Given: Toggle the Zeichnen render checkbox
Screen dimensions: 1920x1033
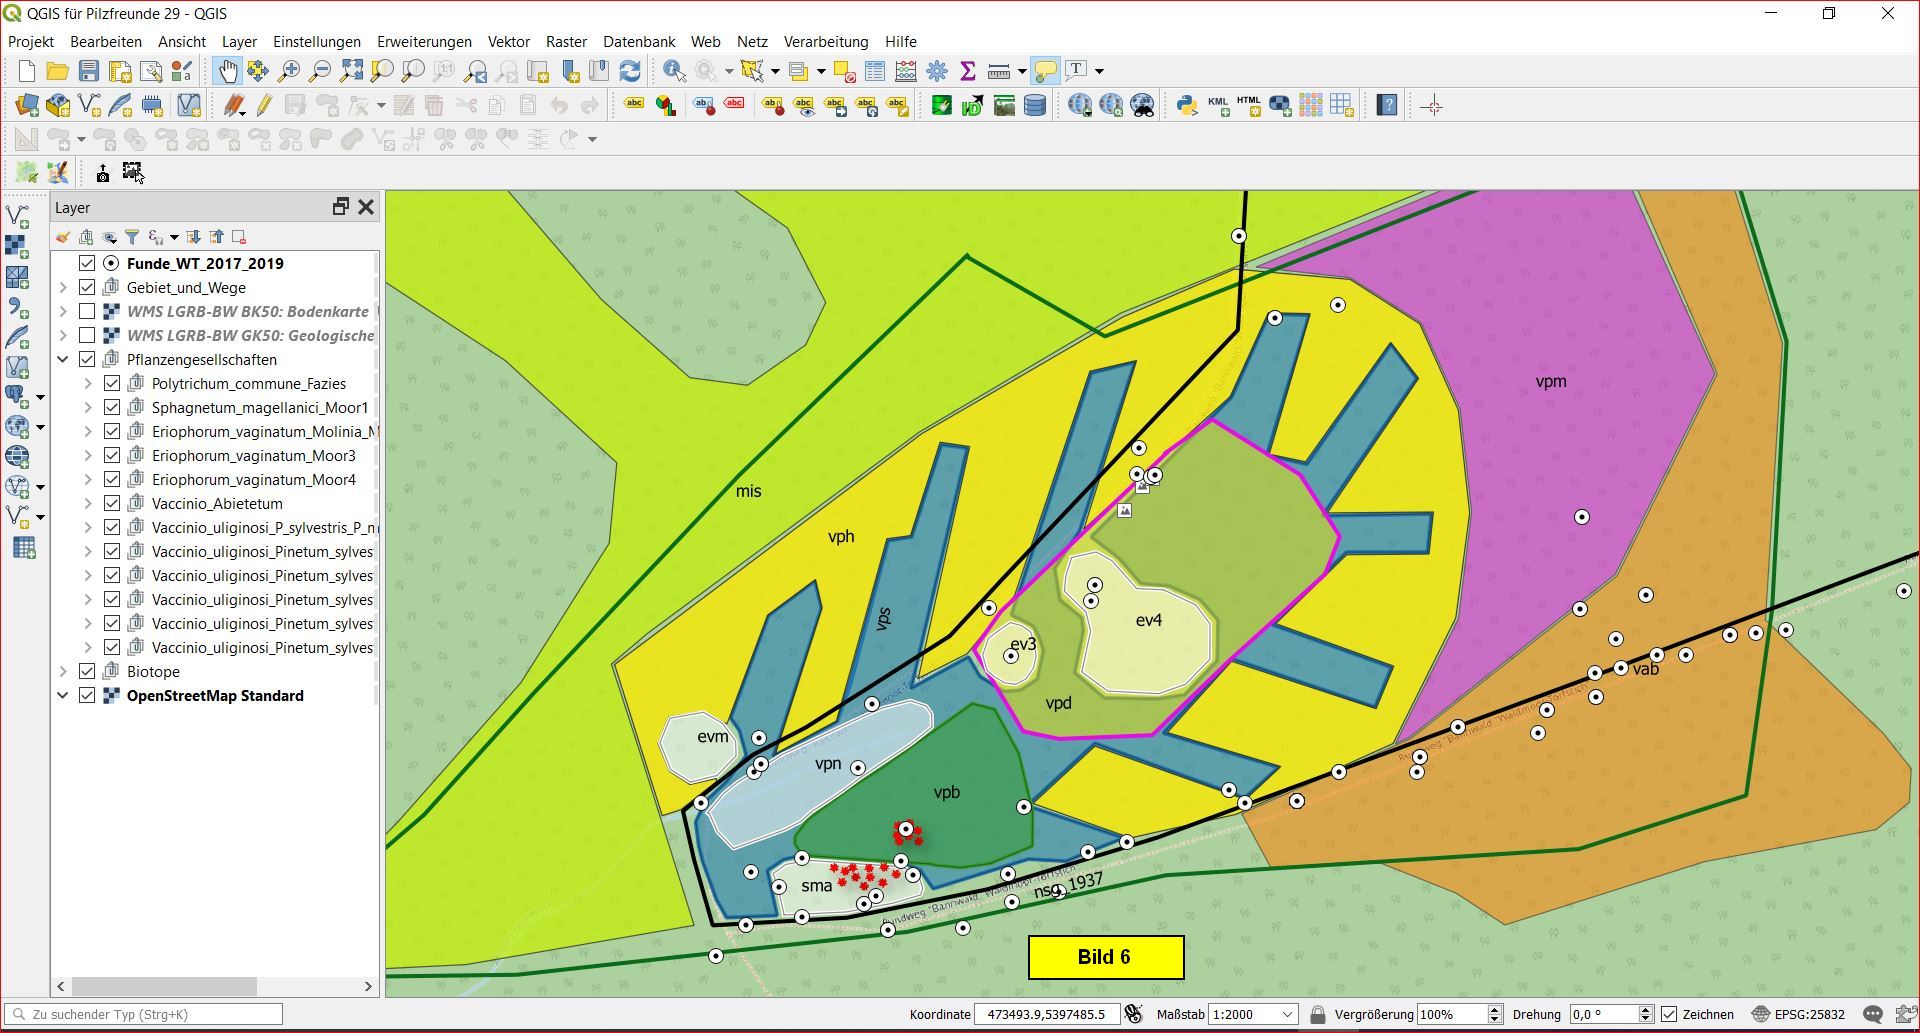Looking at the screenshot, I should tap(1669, 1014).
